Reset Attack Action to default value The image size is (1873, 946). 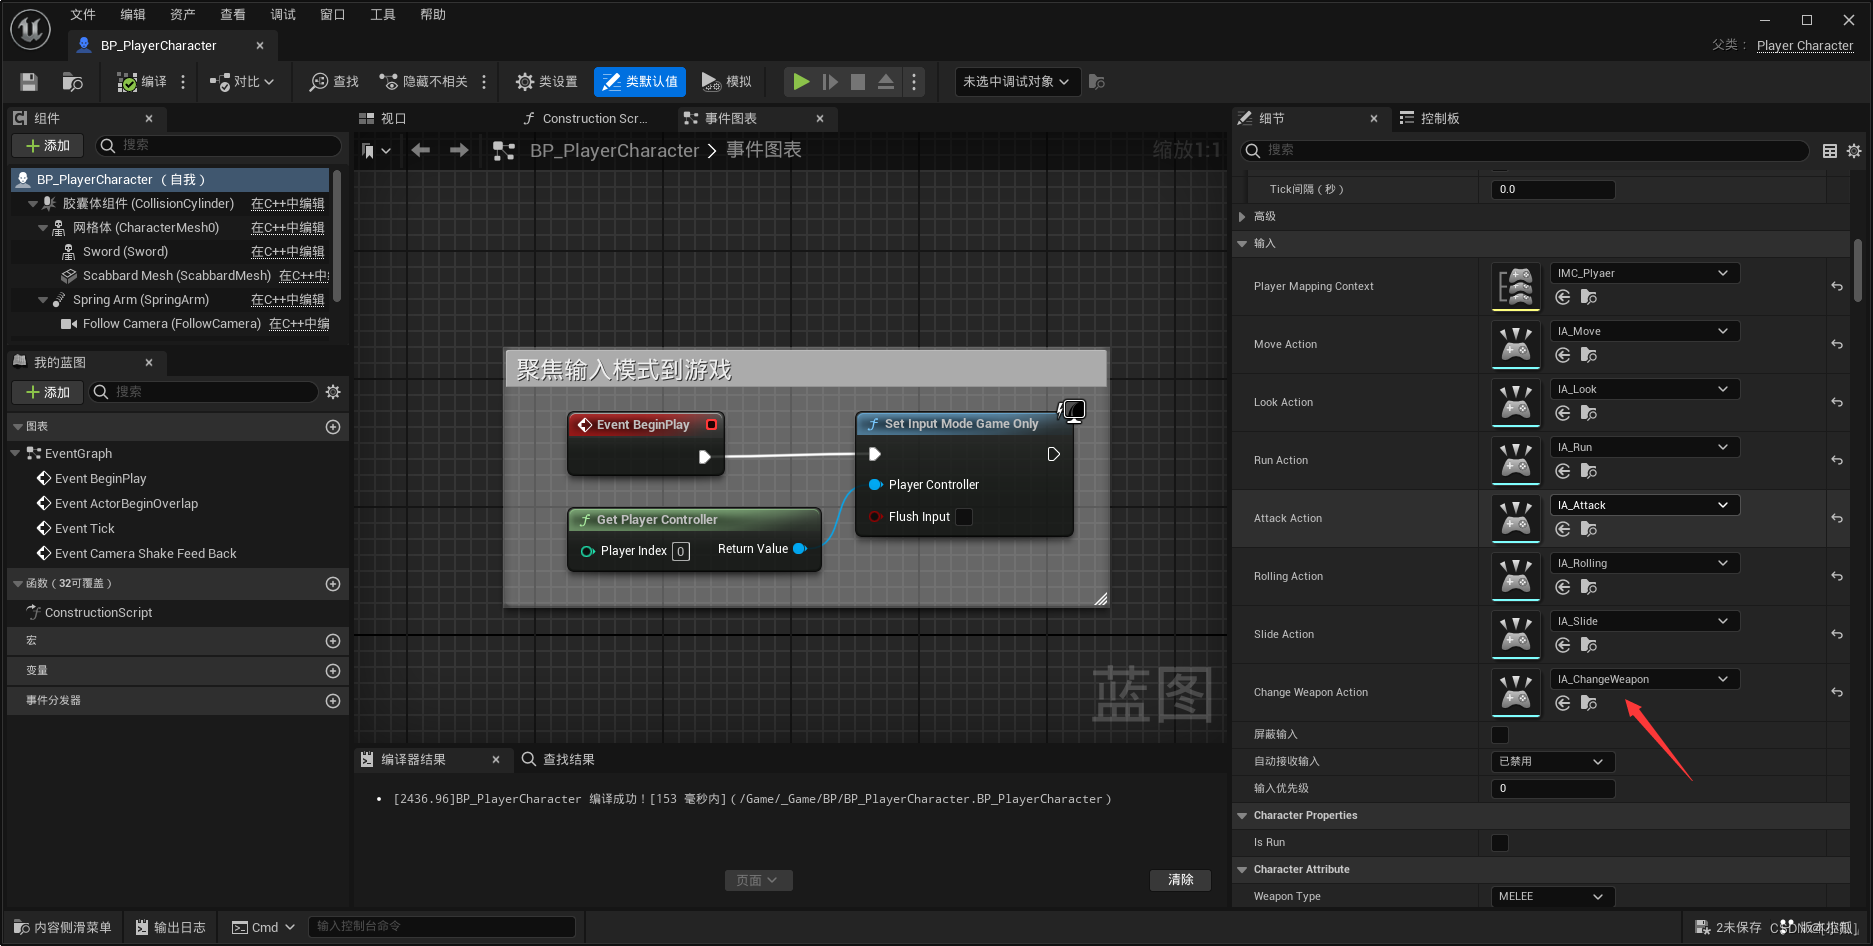[x=1837, y=518]
